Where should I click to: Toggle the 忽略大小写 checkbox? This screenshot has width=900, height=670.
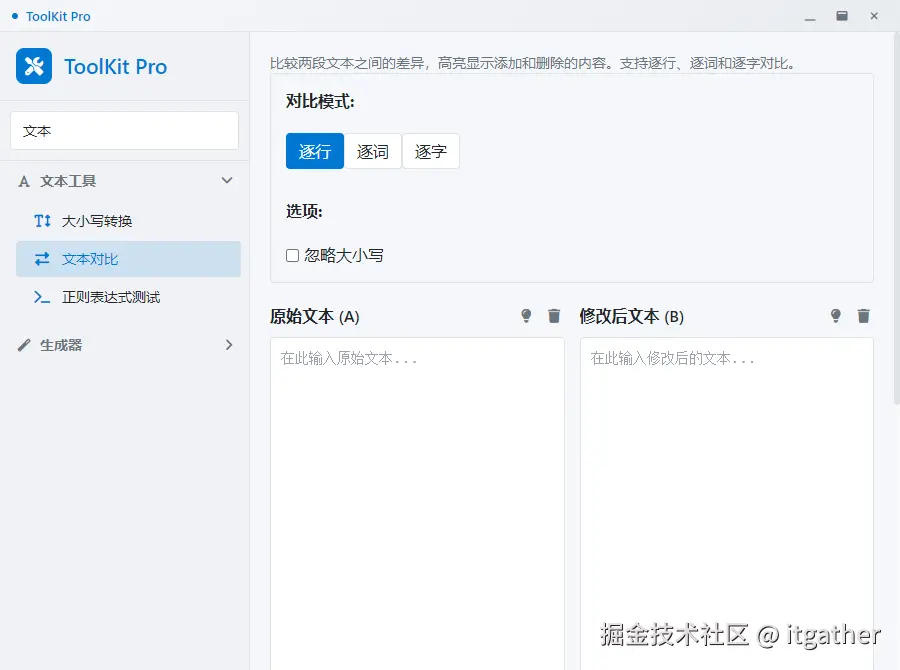292,255
